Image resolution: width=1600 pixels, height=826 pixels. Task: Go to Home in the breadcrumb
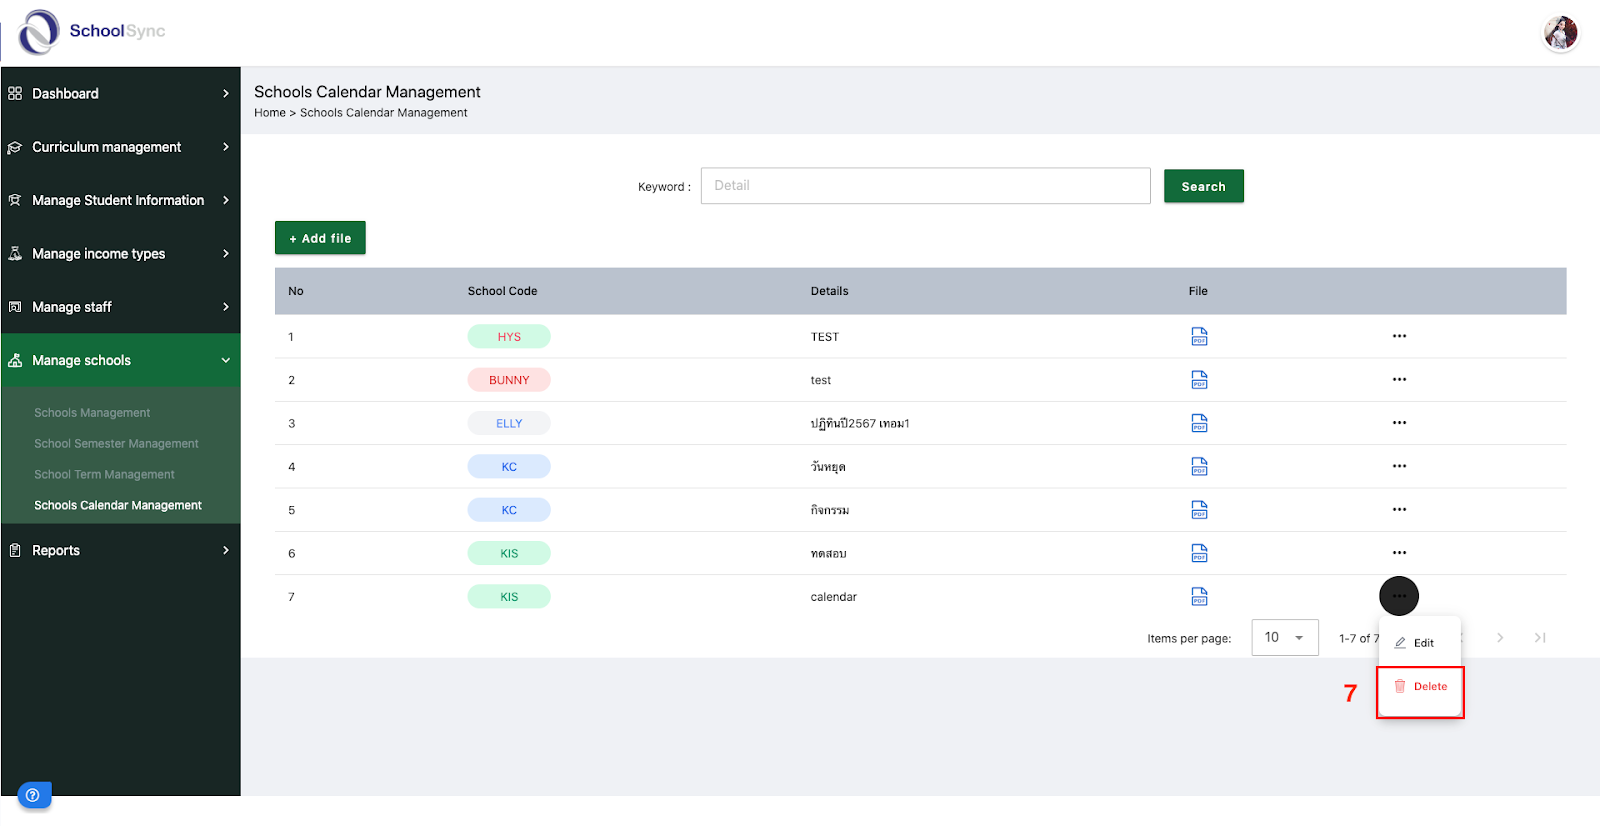(x=270, y=113)
